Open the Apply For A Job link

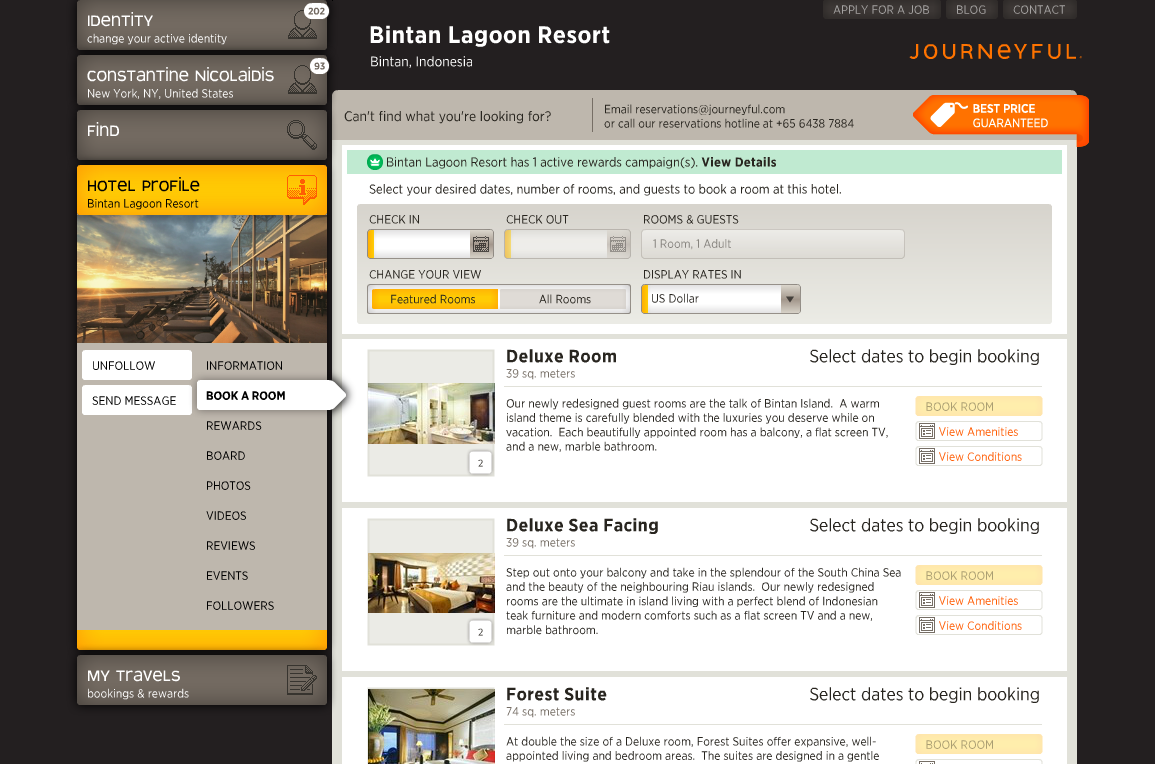[x=881, y=10]
